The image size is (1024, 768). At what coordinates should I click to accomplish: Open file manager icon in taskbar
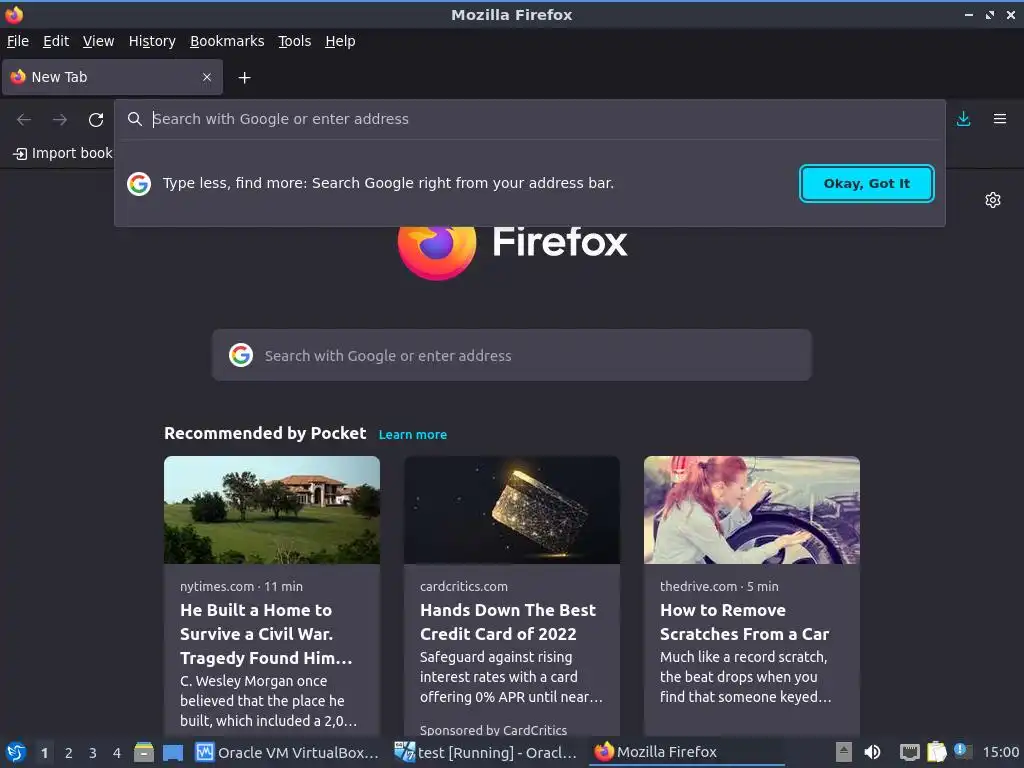[144, 752]
